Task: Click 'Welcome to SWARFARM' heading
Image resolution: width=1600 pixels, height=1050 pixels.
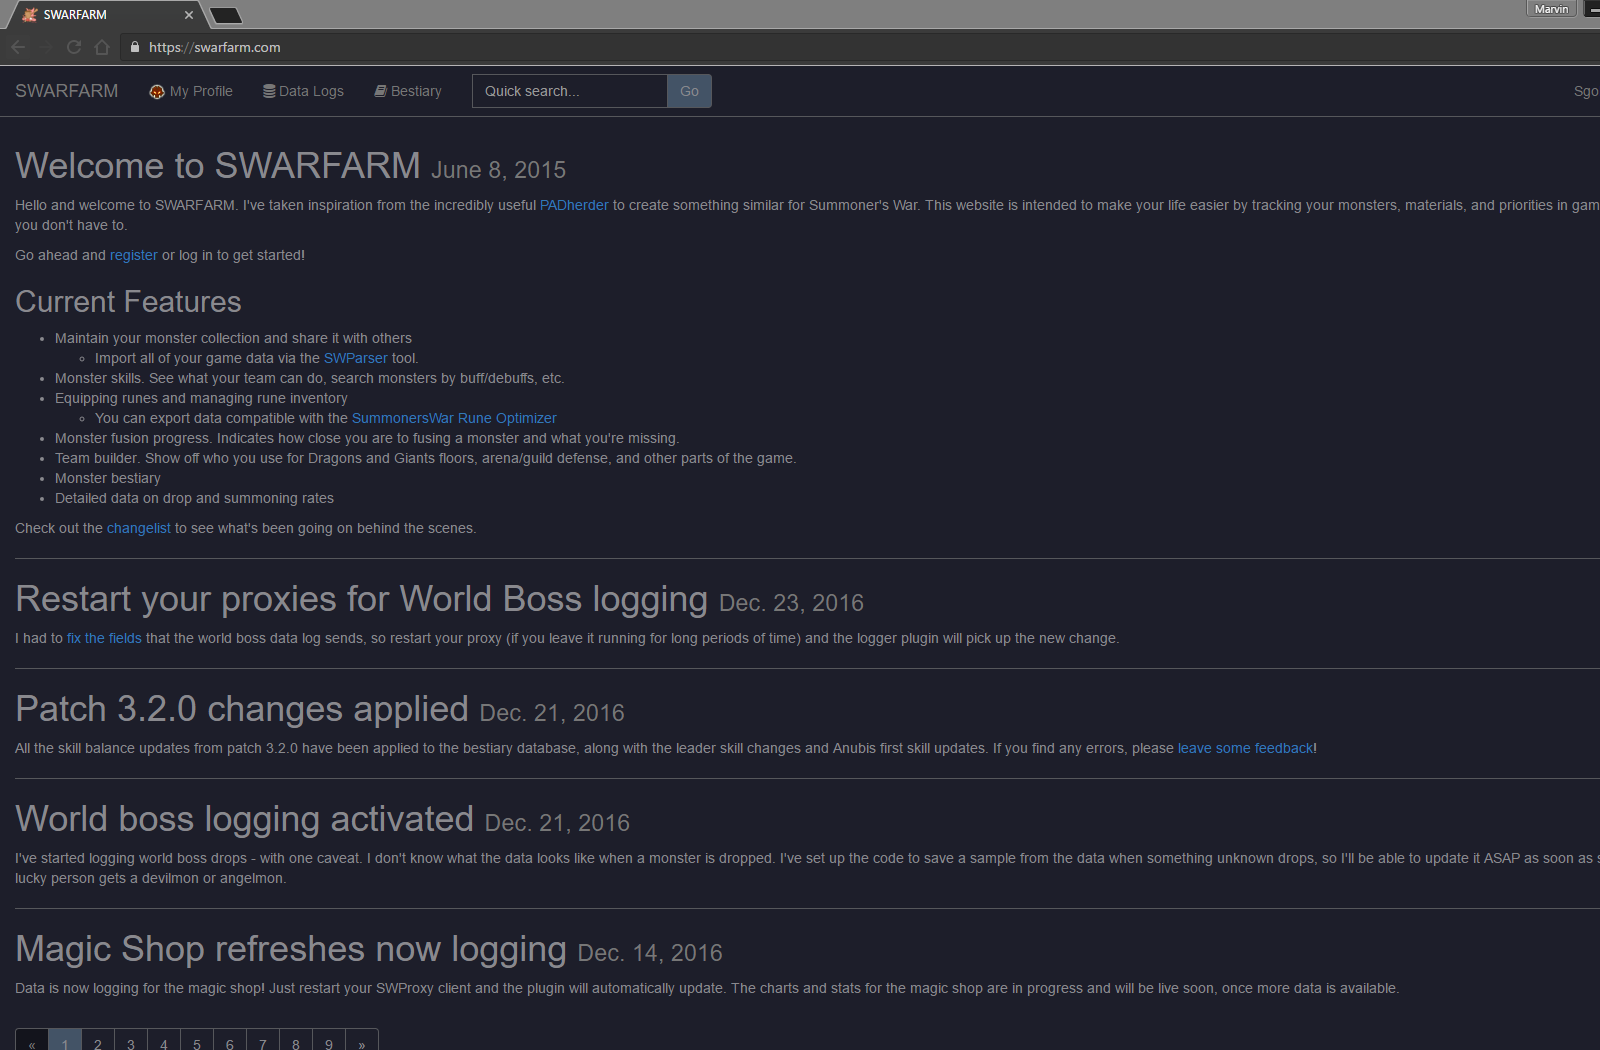Action: pyautogui.click(x=218, y=166)
